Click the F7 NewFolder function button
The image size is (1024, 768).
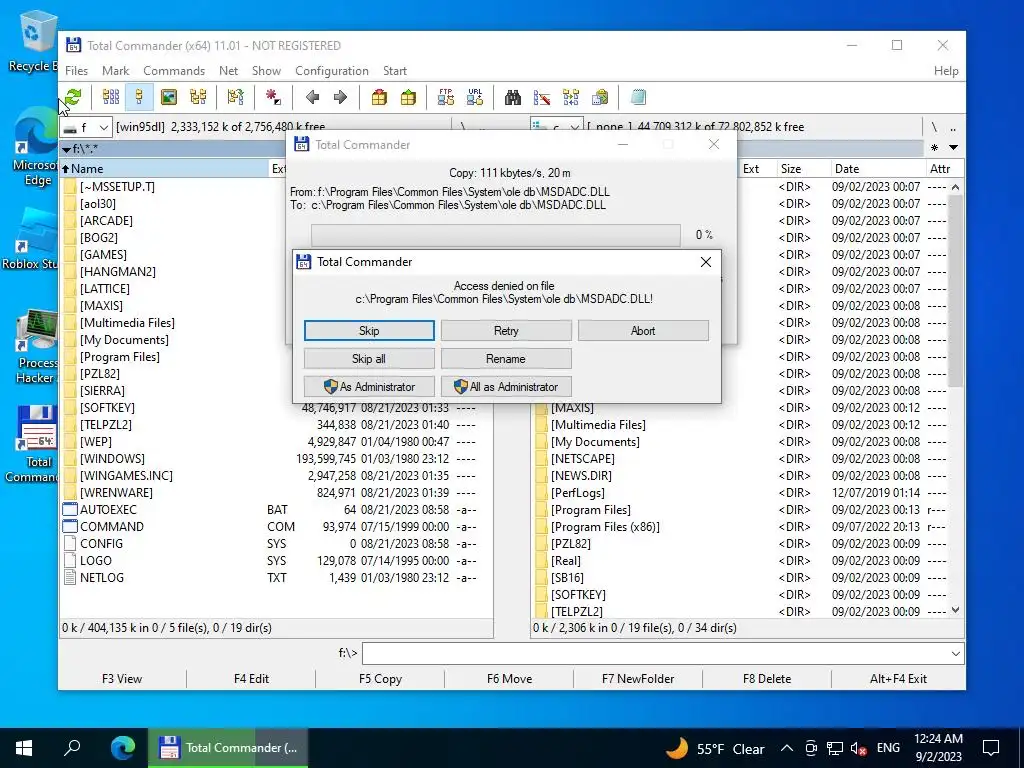(x=638, y=679)
